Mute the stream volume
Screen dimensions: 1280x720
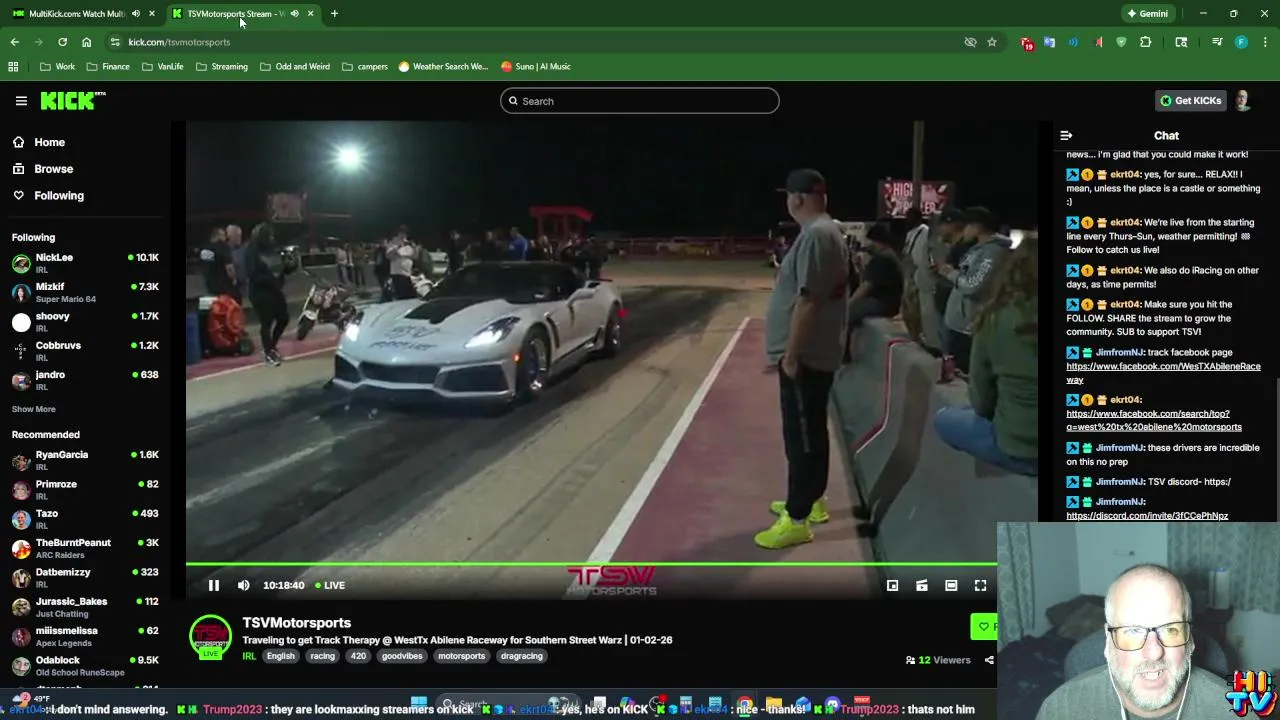[244, 585]
